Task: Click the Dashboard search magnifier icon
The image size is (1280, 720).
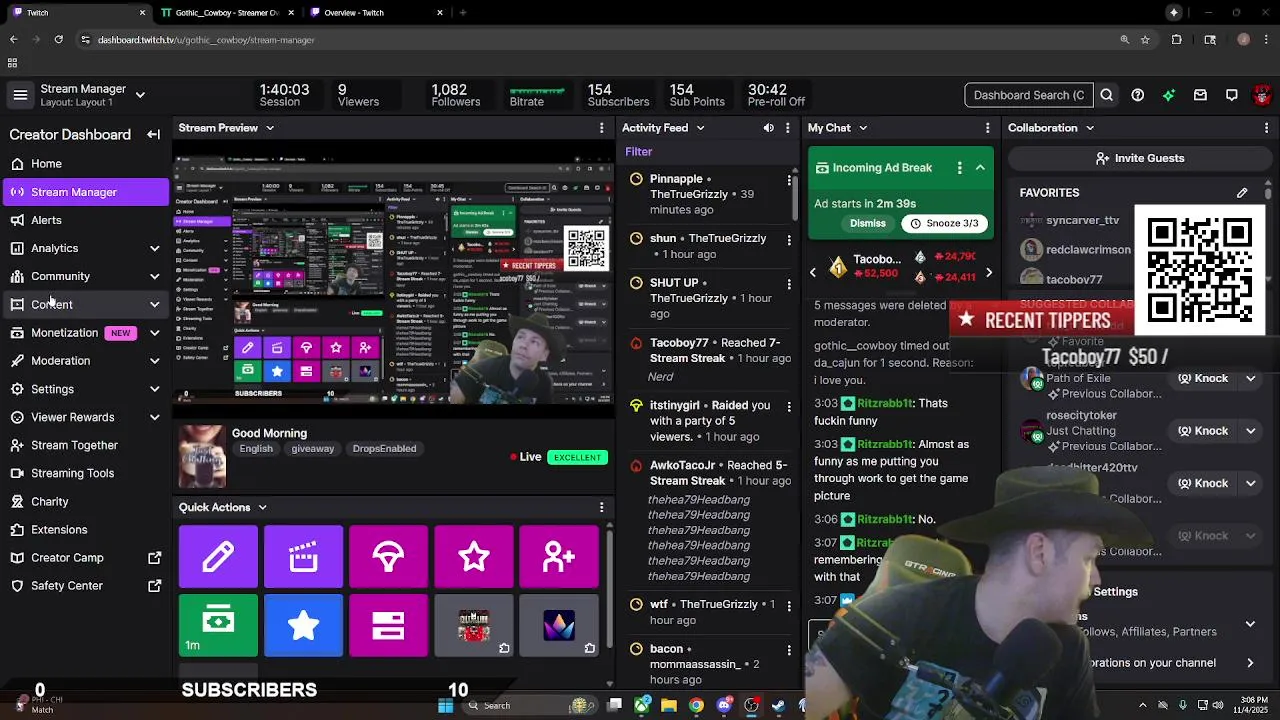Action: click(x=1106, y=95)
